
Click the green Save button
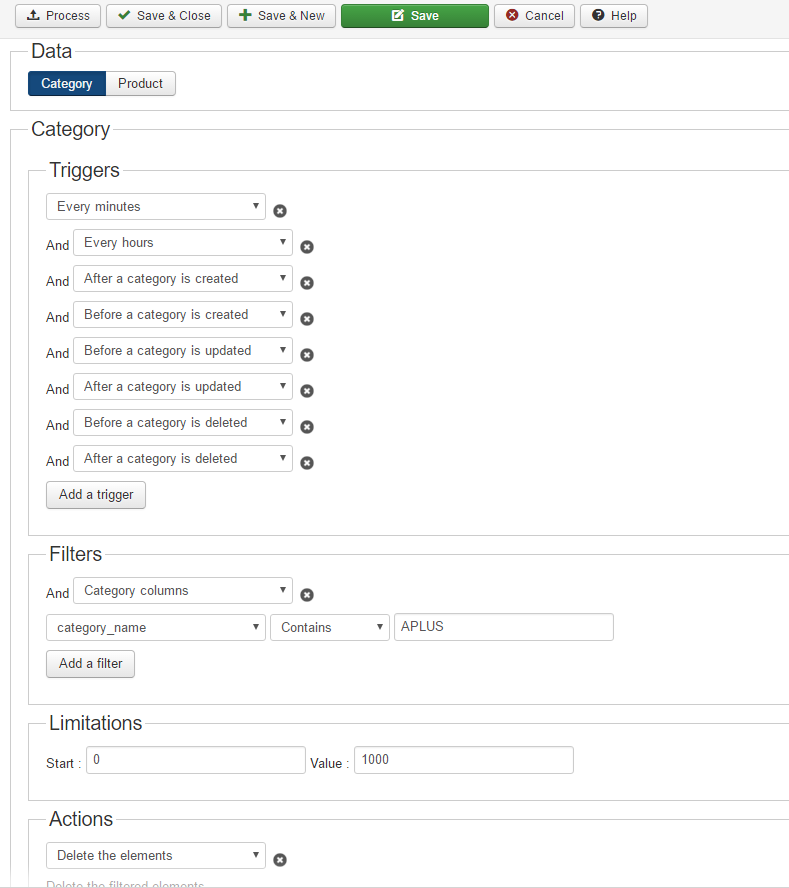(x=414, y=16)
